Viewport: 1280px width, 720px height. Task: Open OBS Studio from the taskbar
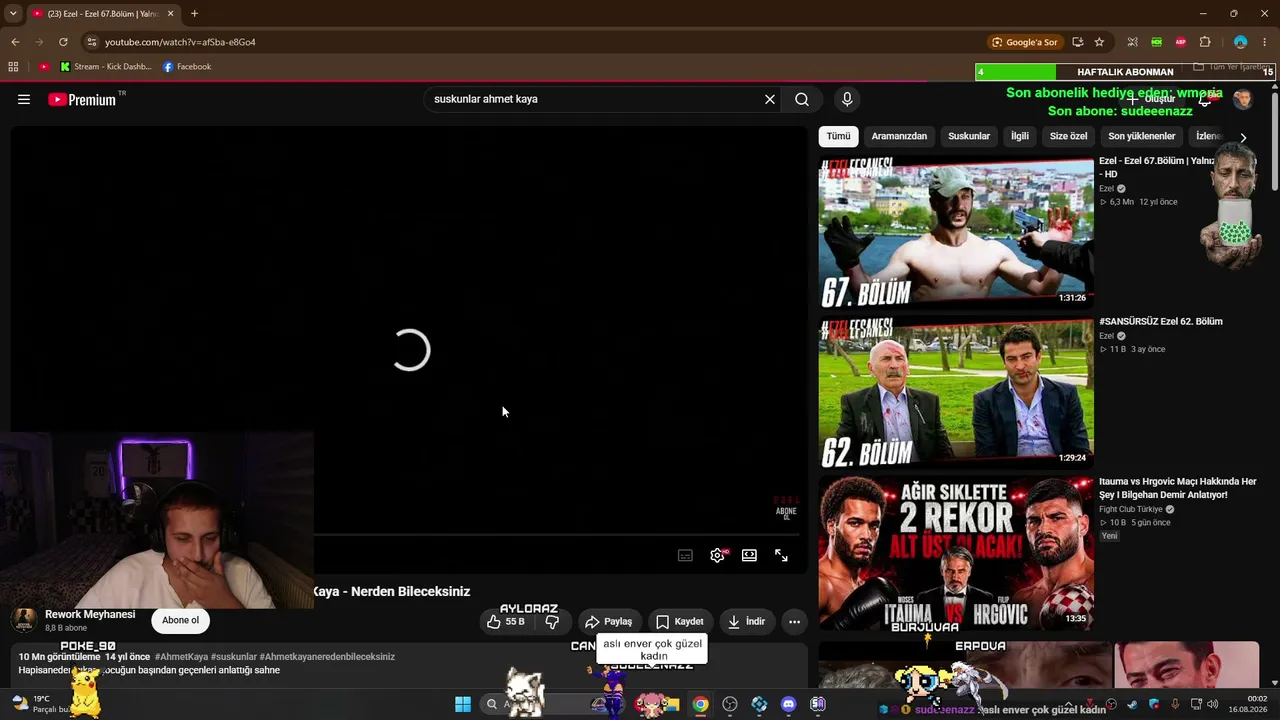click(730, 704)
